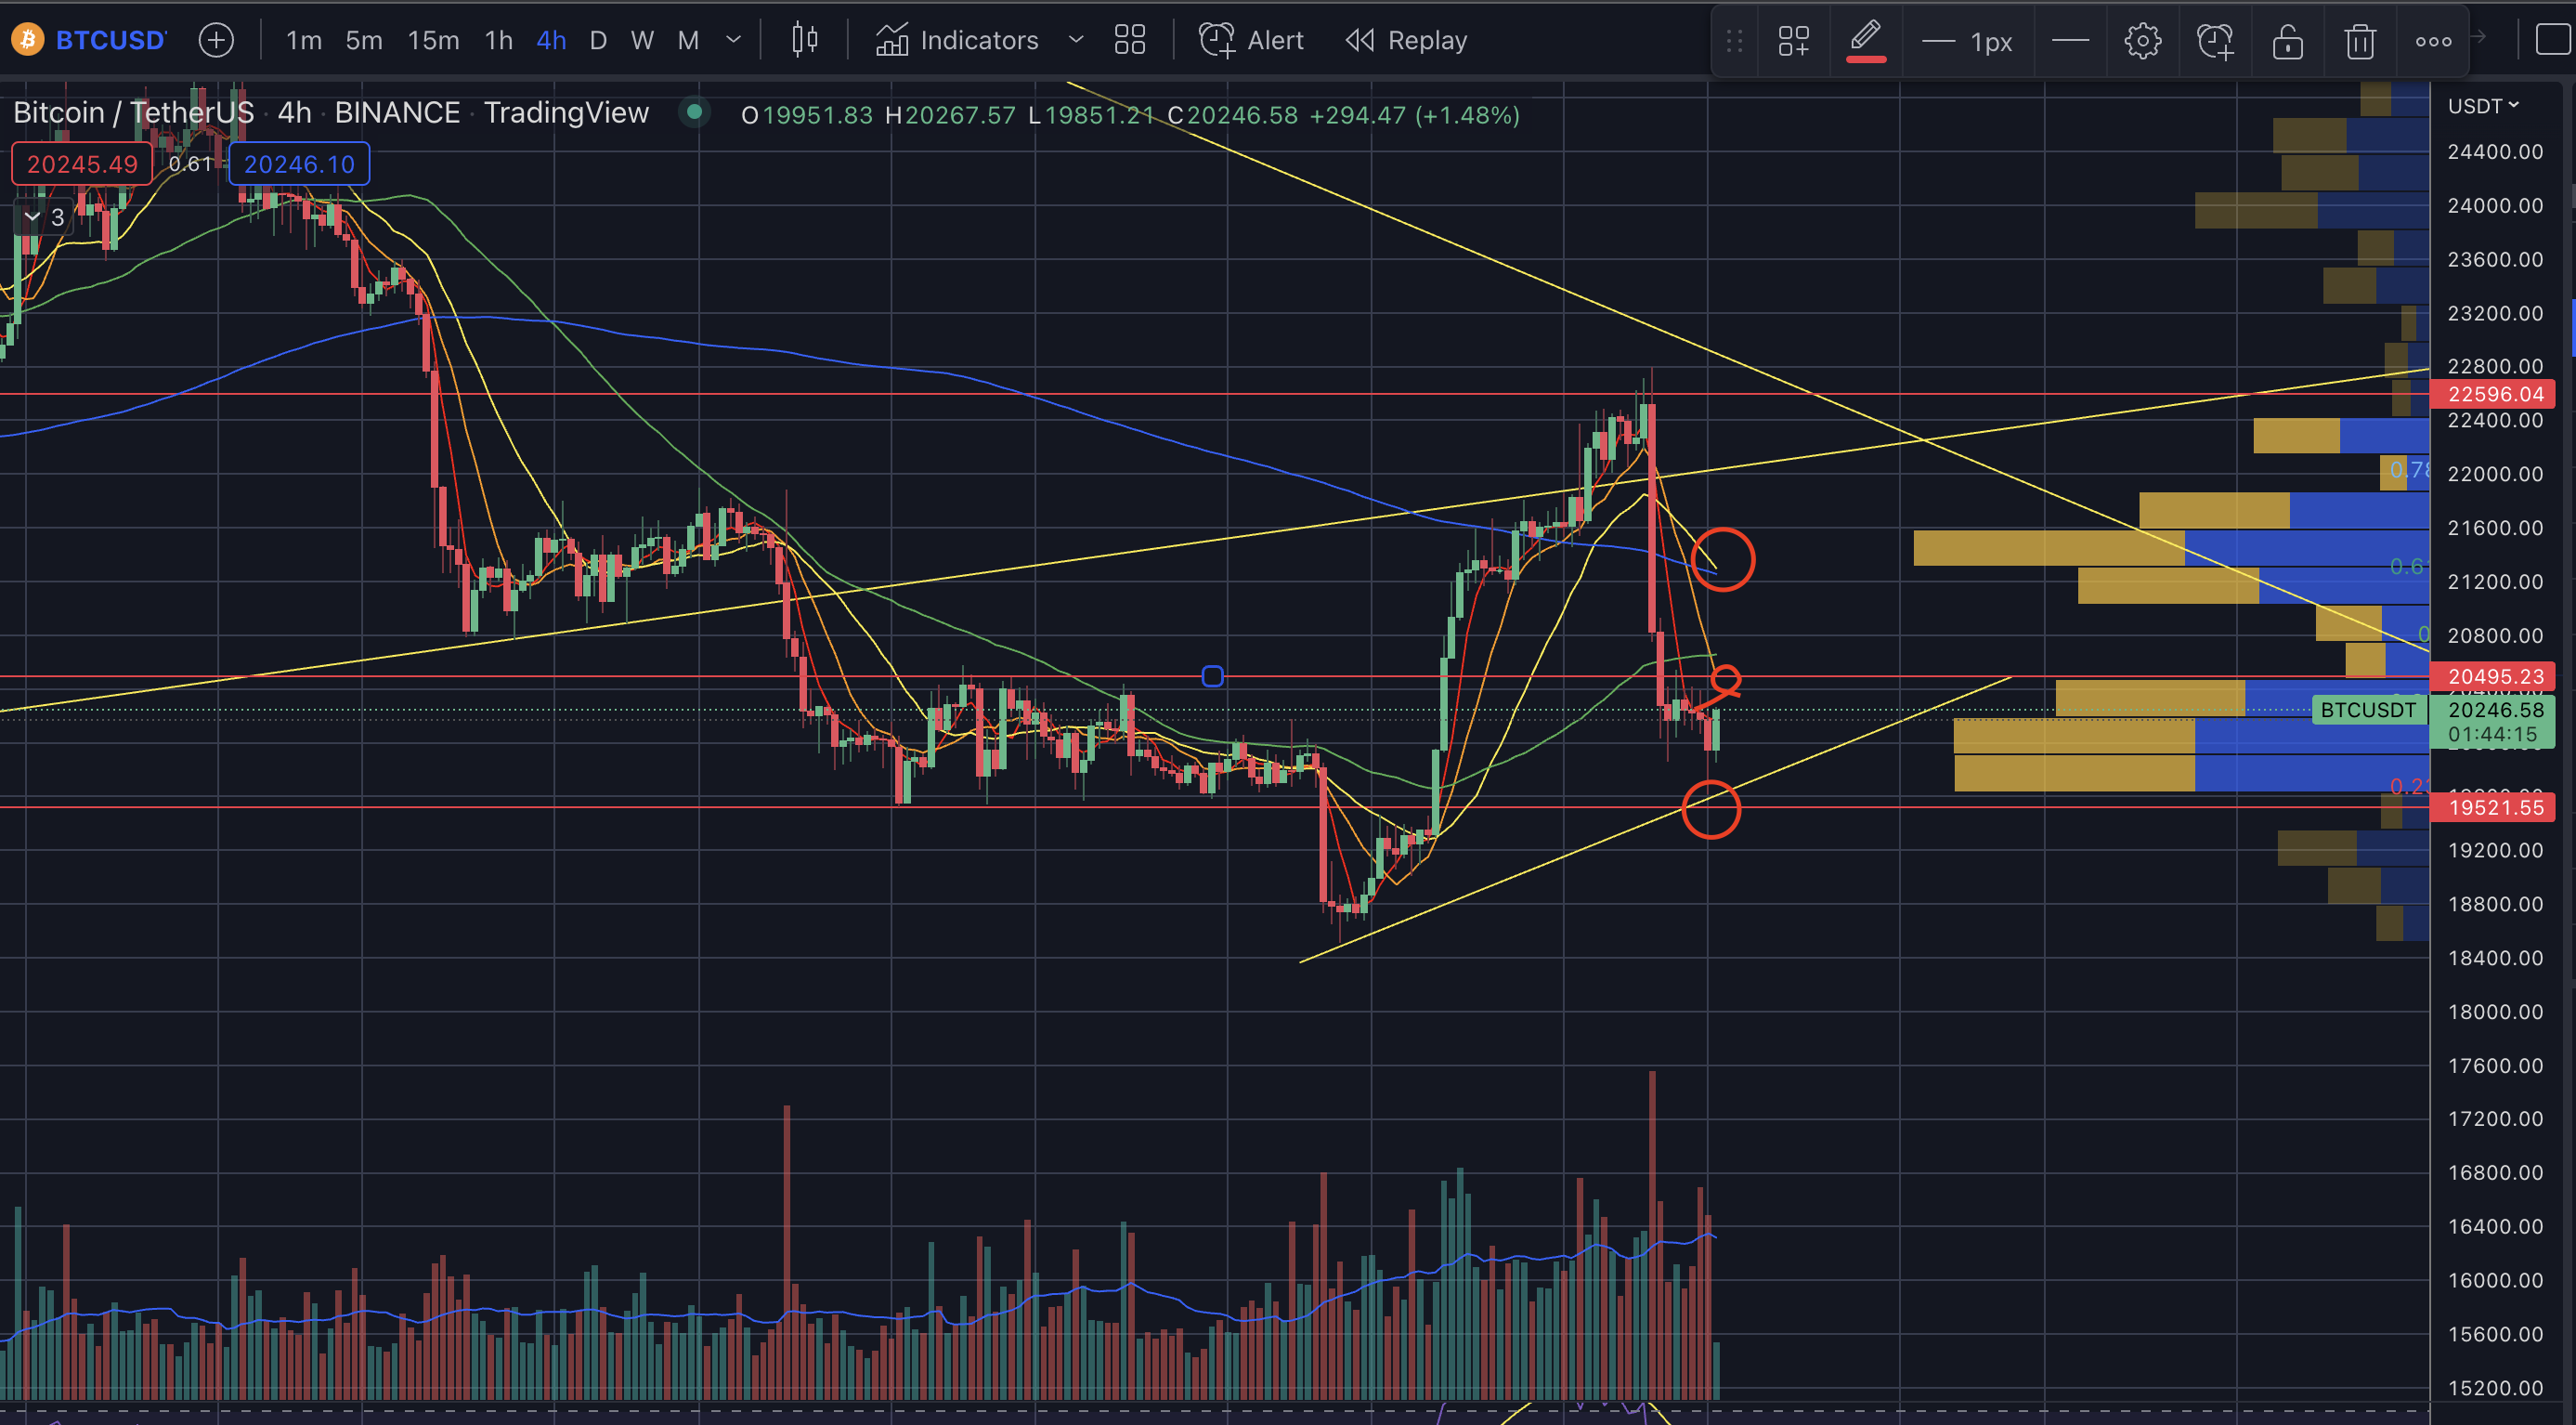Delete the selected drawing with trash icon
This screenshot has width=2576, height=1425.
[2360, 41]
